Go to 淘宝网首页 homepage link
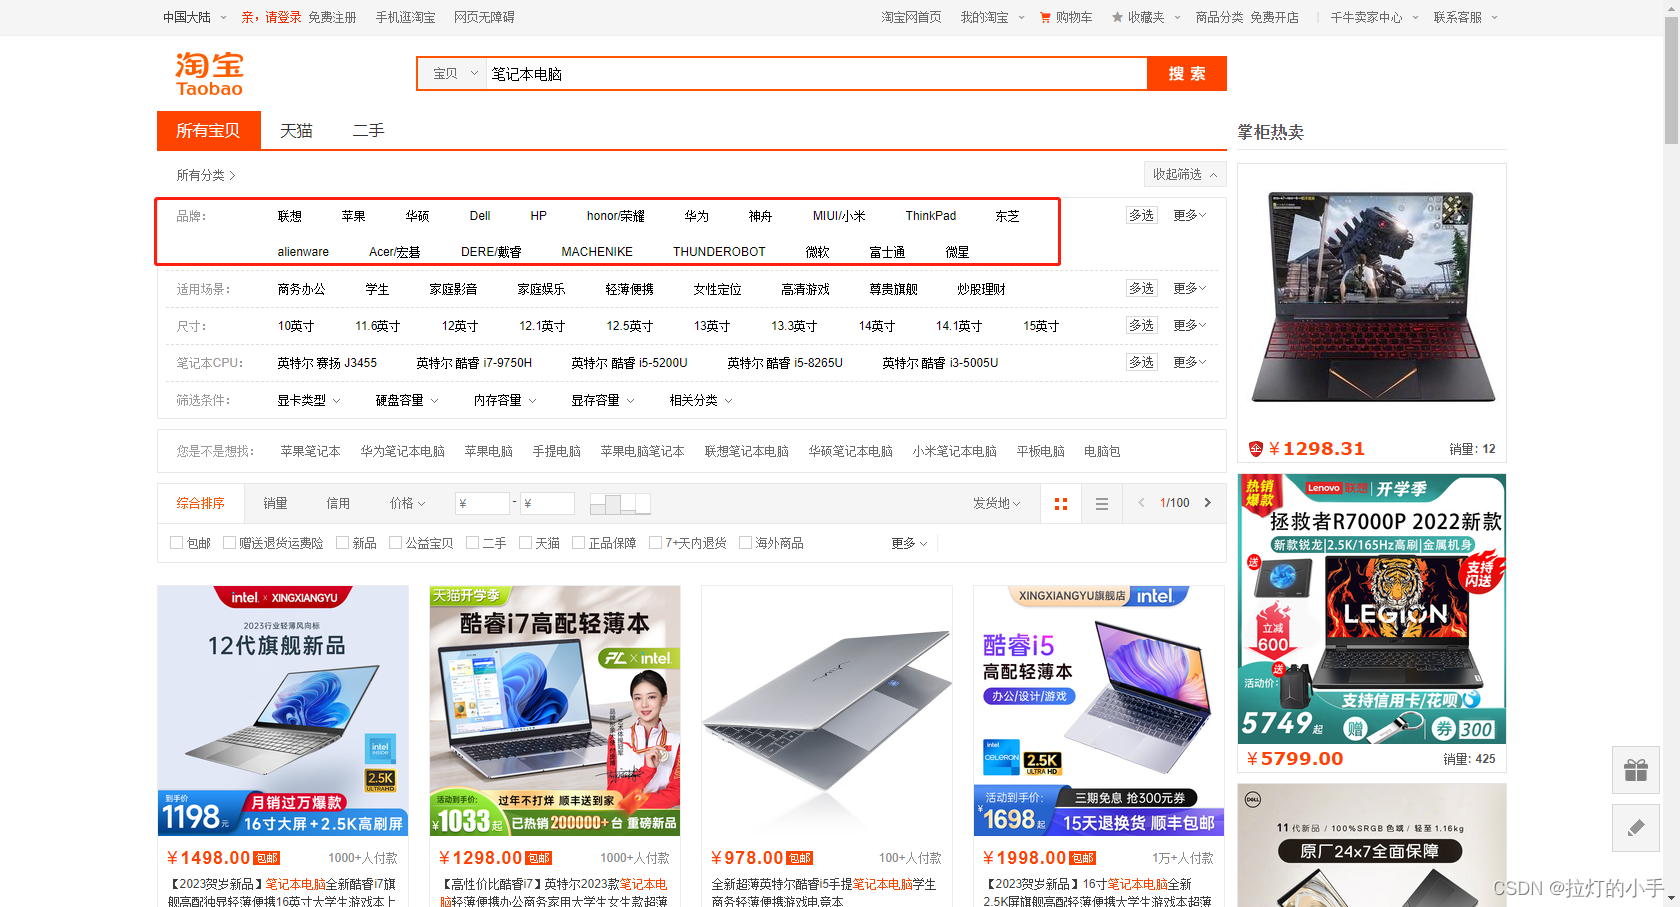The image size is (1680, 907). coord(911,17)
